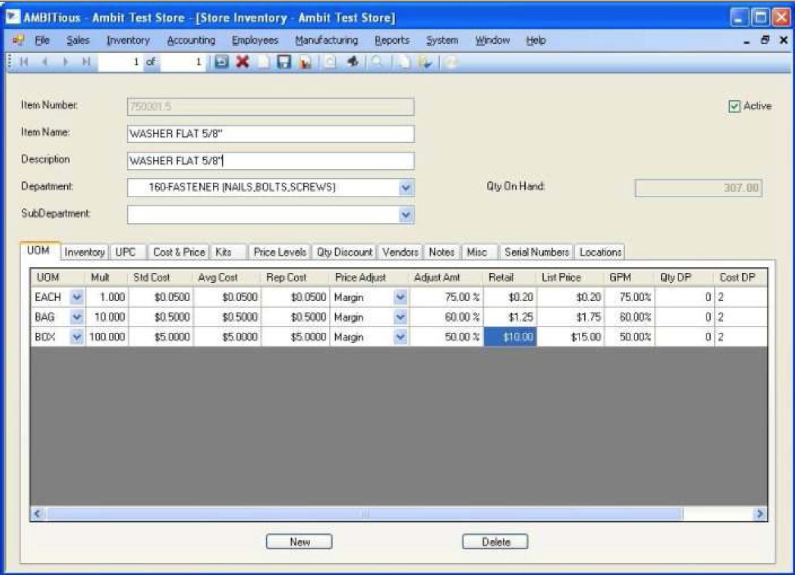The width and height of the screenshot is (795, 575).
Task: Switch to the Cost & Price tab
Action: [178, 252]
